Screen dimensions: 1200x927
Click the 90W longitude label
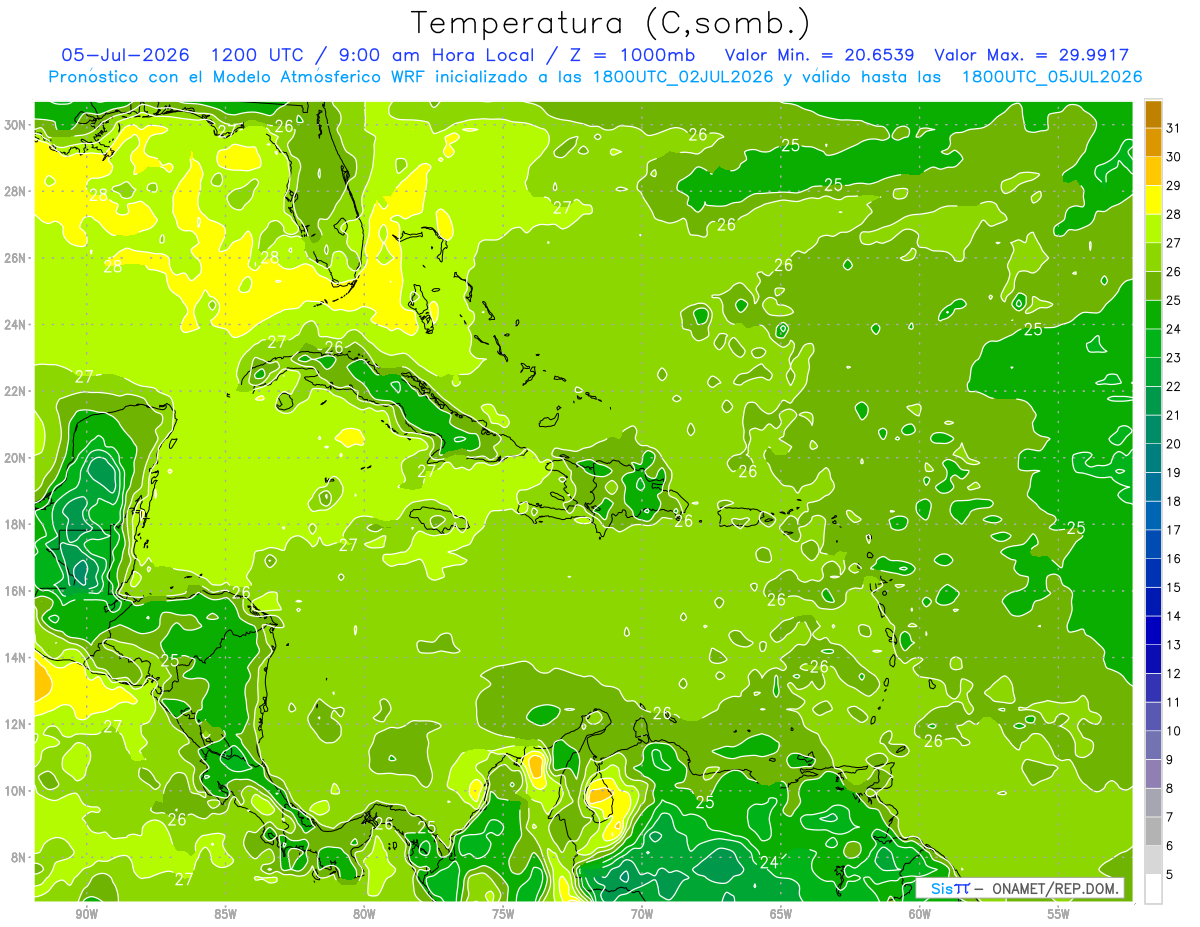(x=86, y=914)
